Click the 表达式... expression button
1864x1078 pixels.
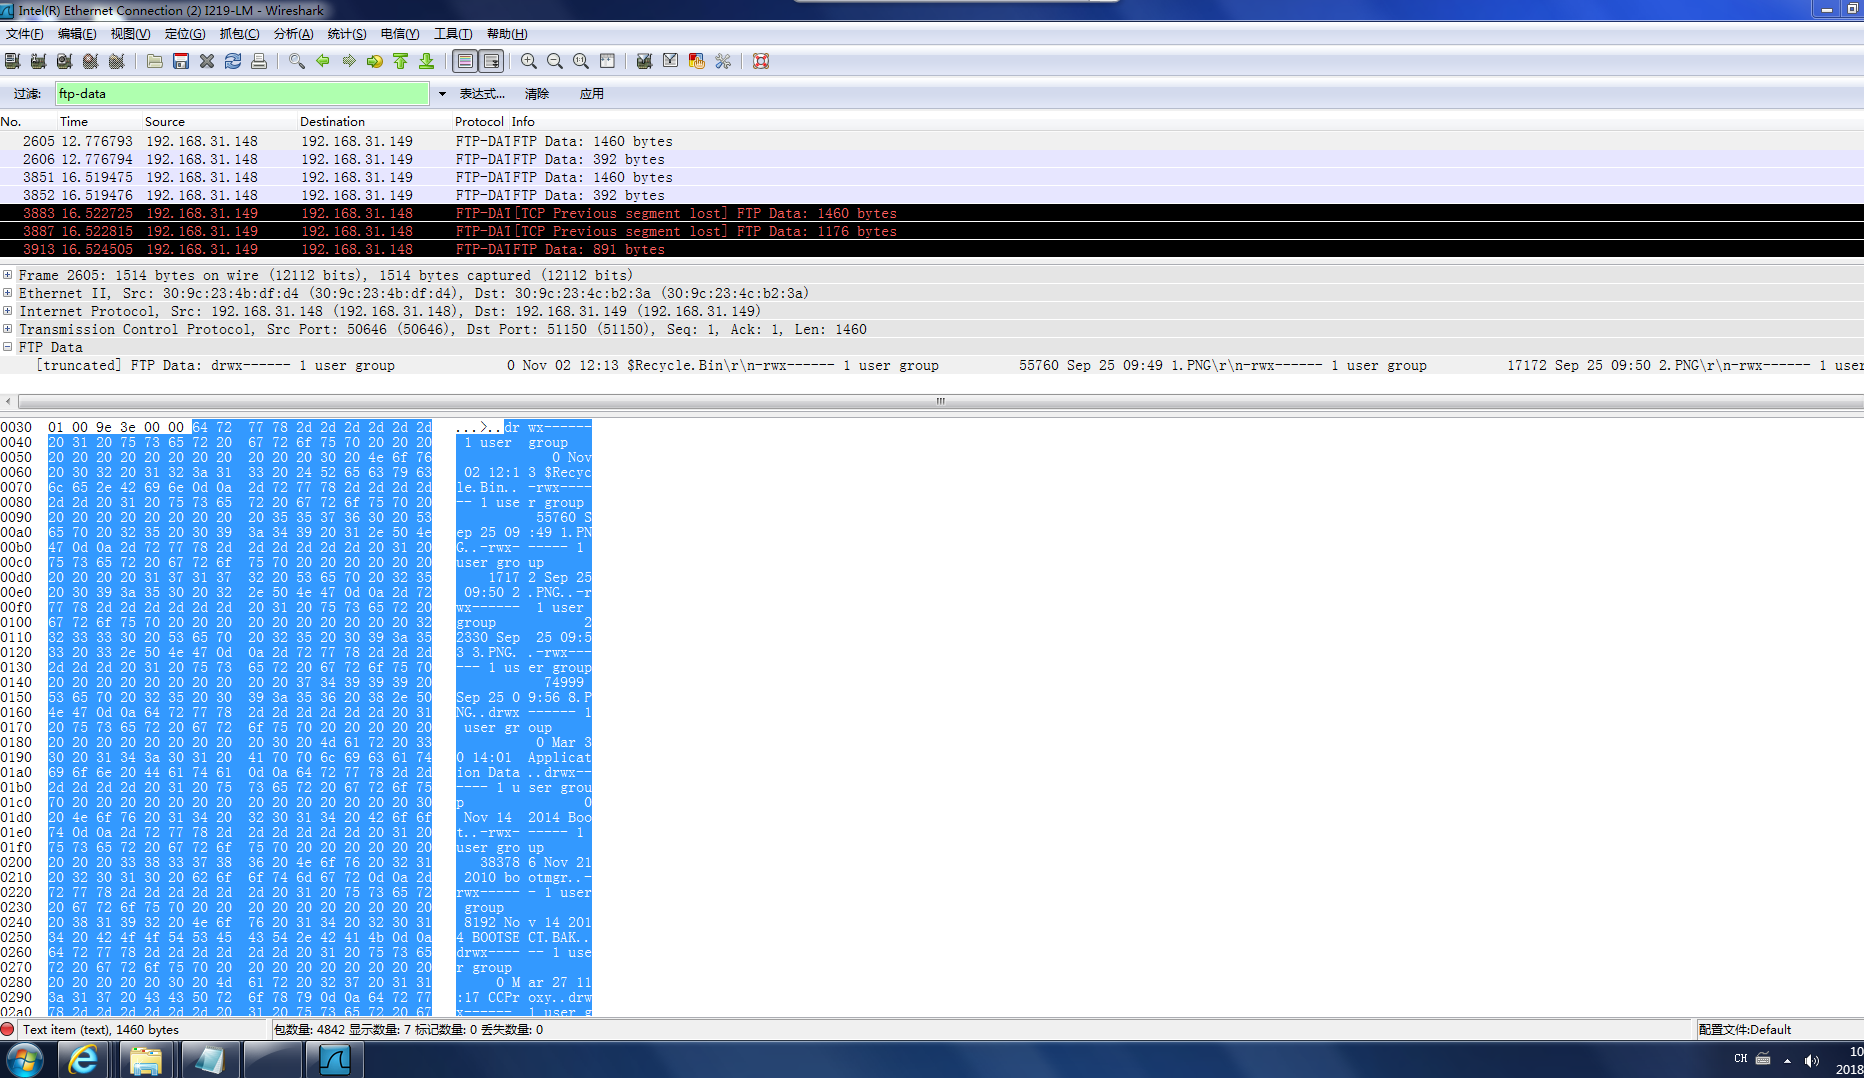coord(482,94)
